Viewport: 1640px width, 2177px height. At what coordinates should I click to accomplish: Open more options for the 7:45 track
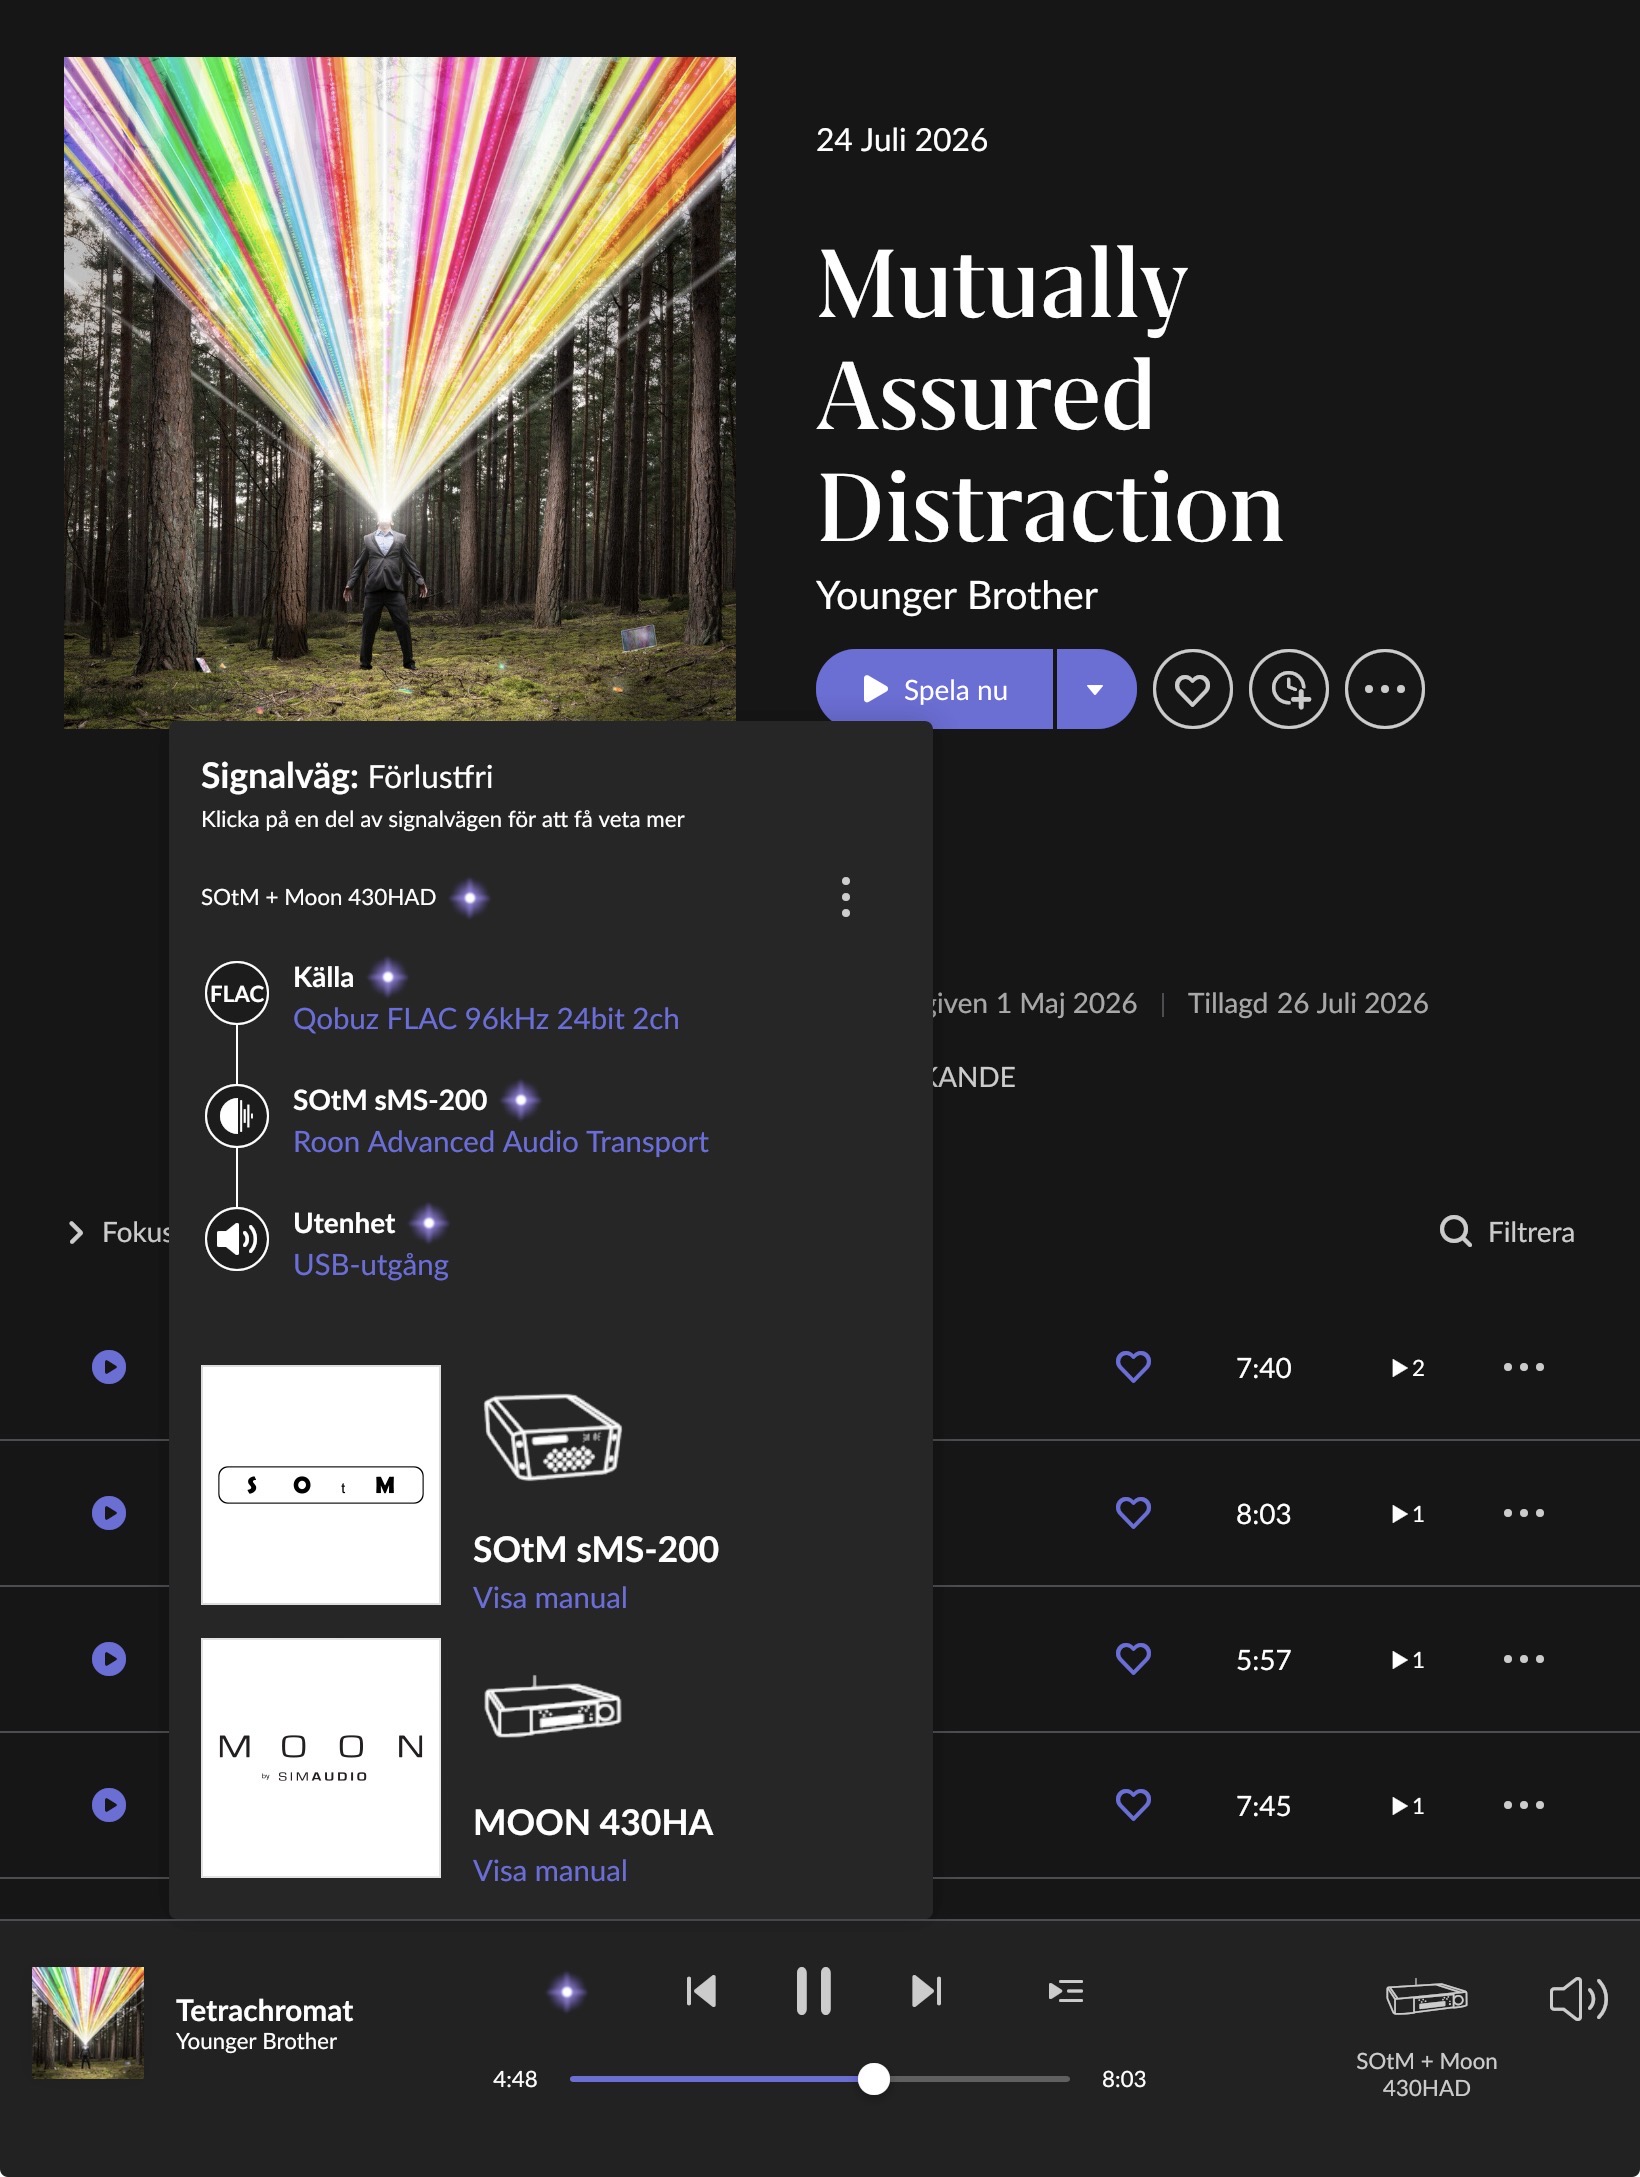1524,1805
